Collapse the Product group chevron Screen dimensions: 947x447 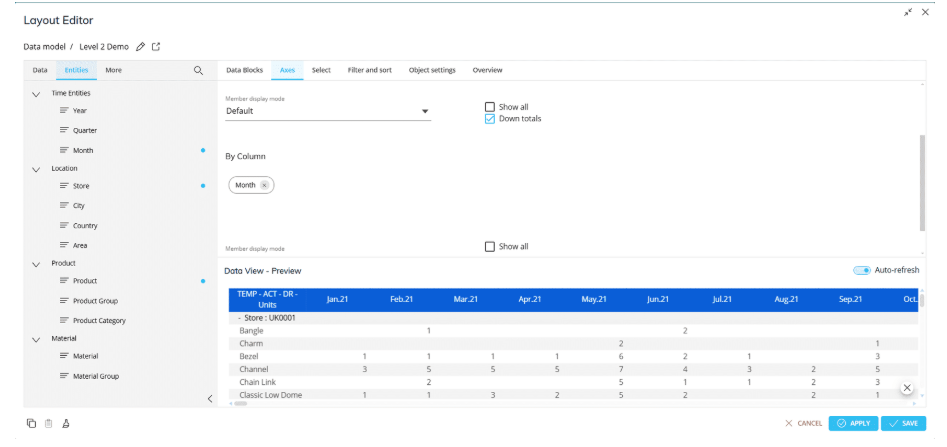(36, 264)
